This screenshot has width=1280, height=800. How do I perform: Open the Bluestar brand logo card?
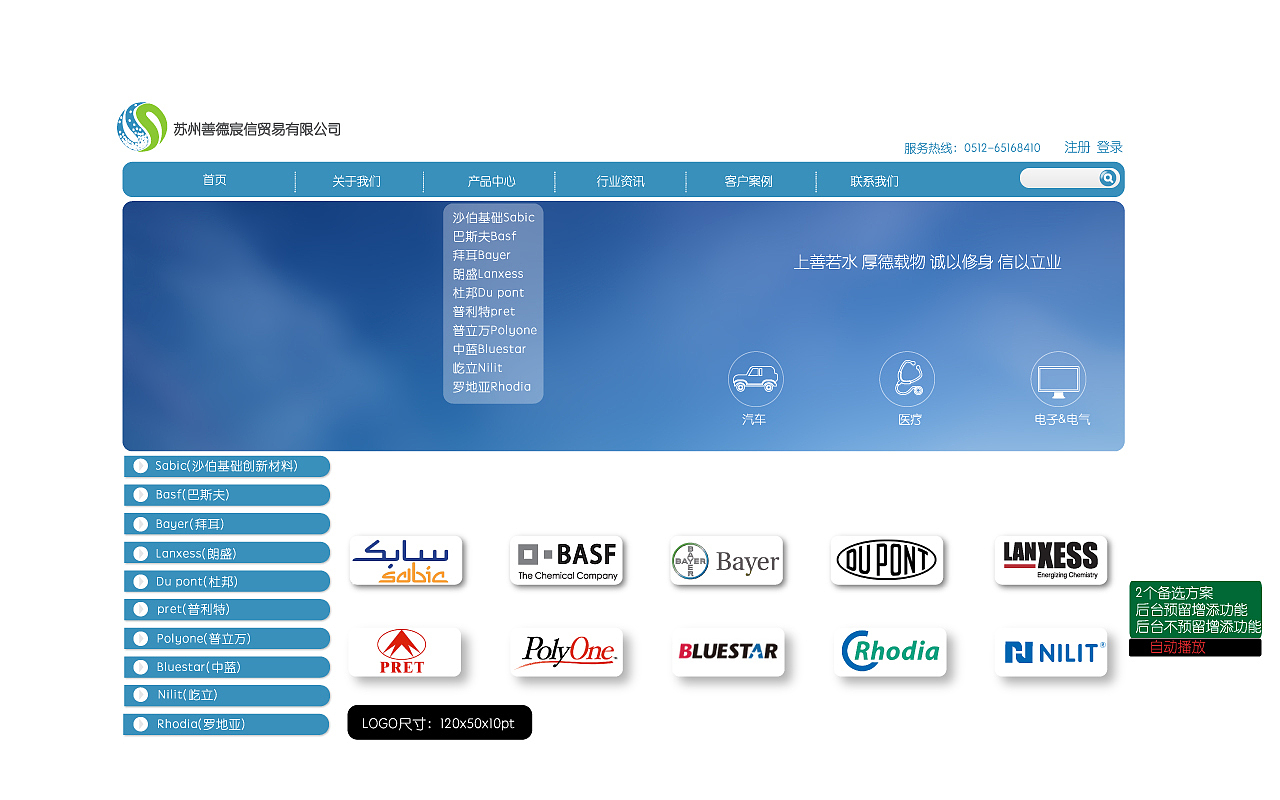(728, 652)
